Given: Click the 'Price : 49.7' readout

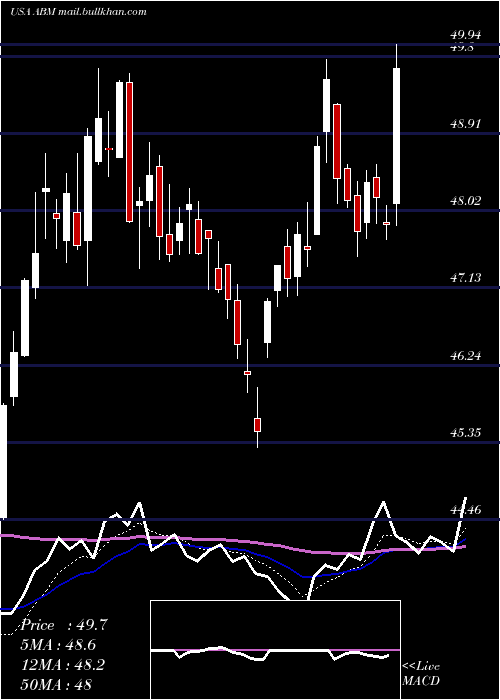Looking at the screenshot, I should [x=64, y=625].
